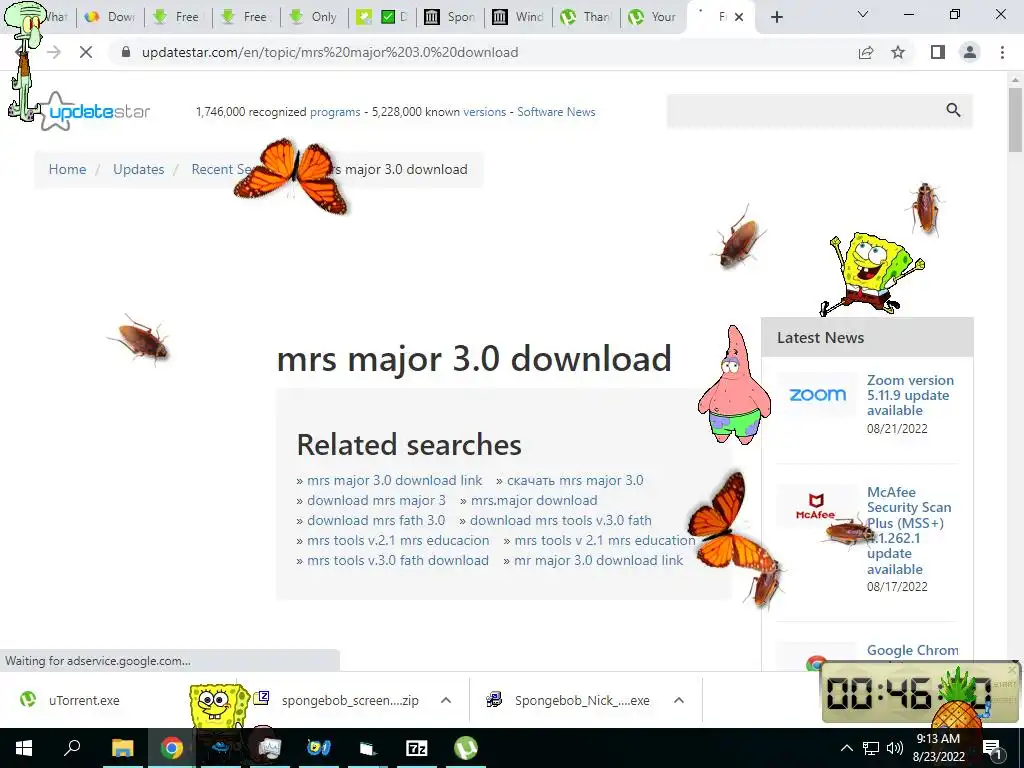Open File Explorer from the taskbar

pyautogui.click(x=122, y=748)
